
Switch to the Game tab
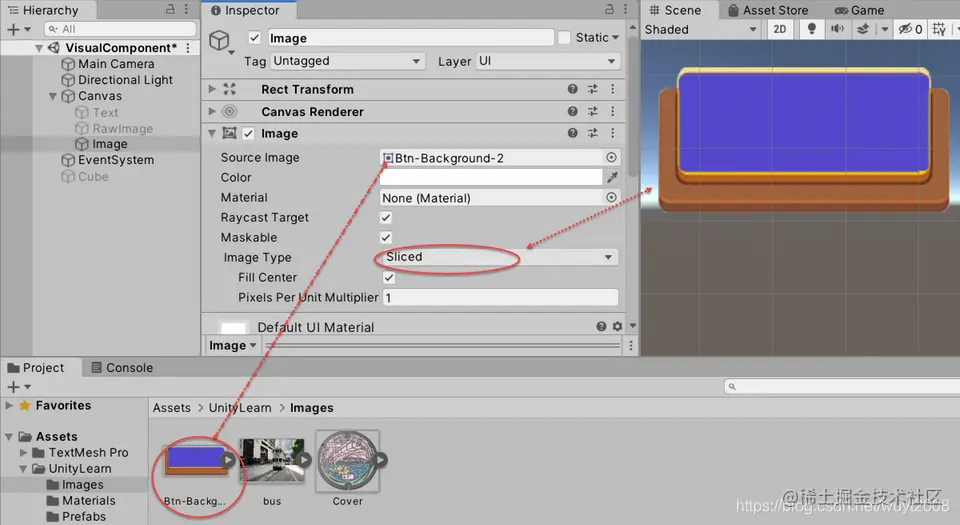[x=860, y=10]
